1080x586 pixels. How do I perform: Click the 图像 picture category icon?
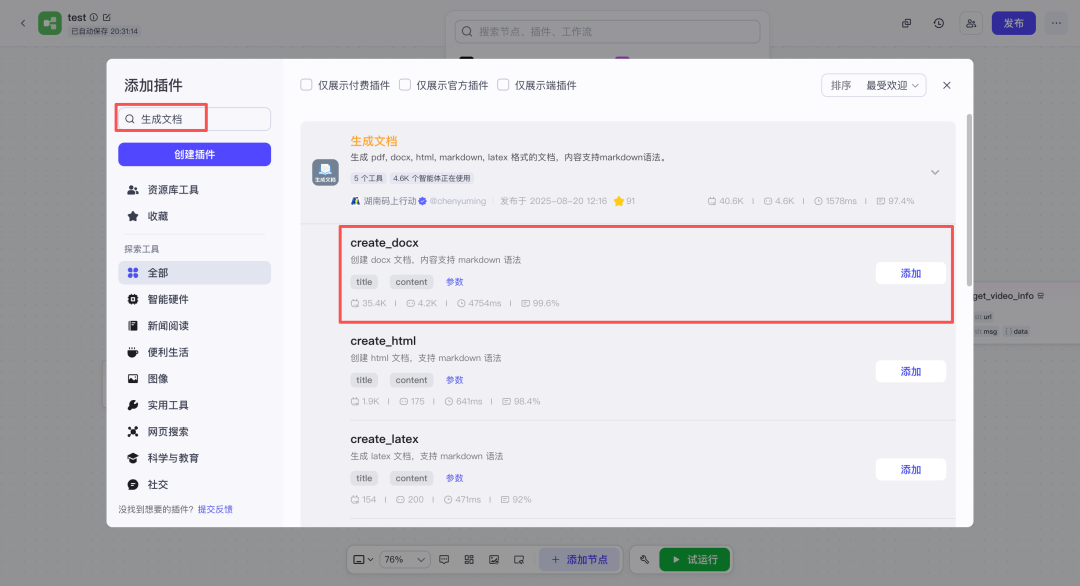coord(133,379)
